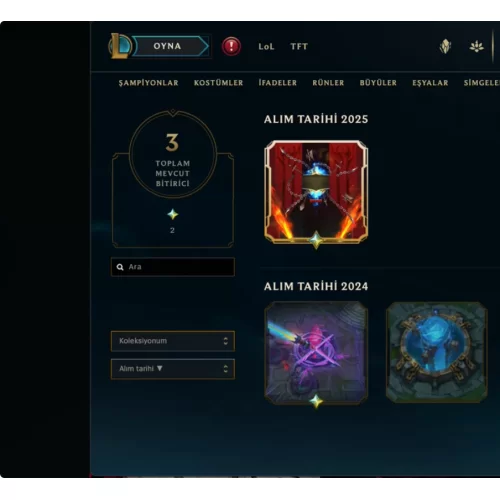Open the lotus flower icon in header

[476, 46]
